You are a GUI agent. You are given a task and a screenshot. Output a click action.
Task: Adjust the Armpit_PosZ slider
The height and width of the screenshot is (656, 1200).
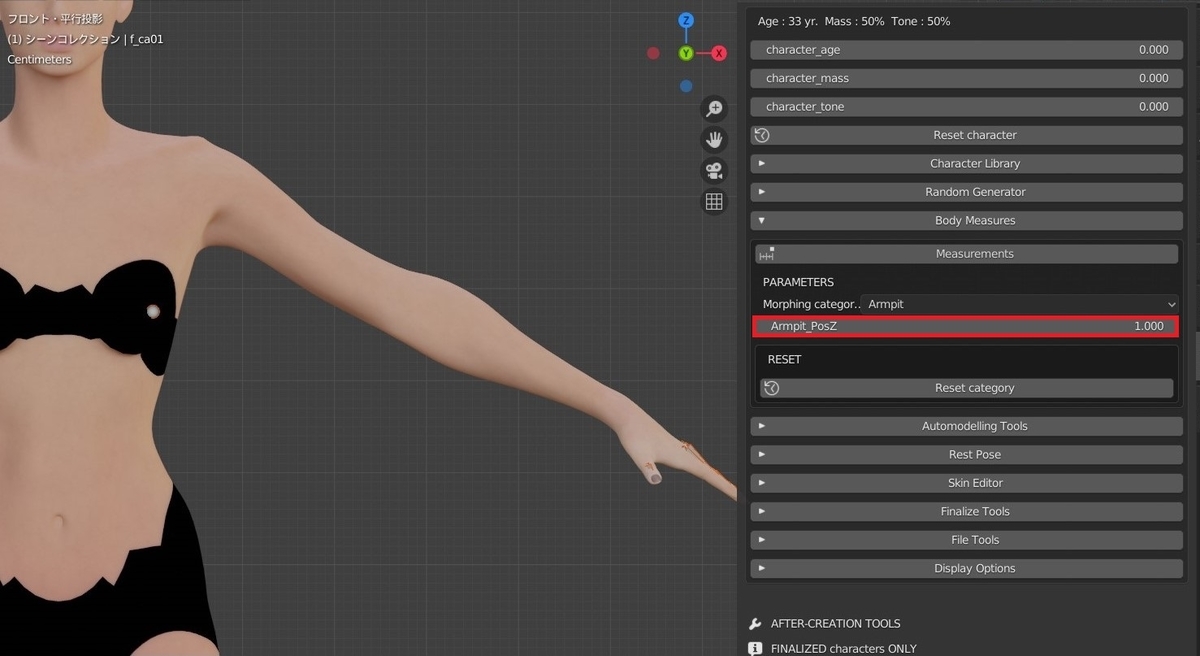point(966,326)
